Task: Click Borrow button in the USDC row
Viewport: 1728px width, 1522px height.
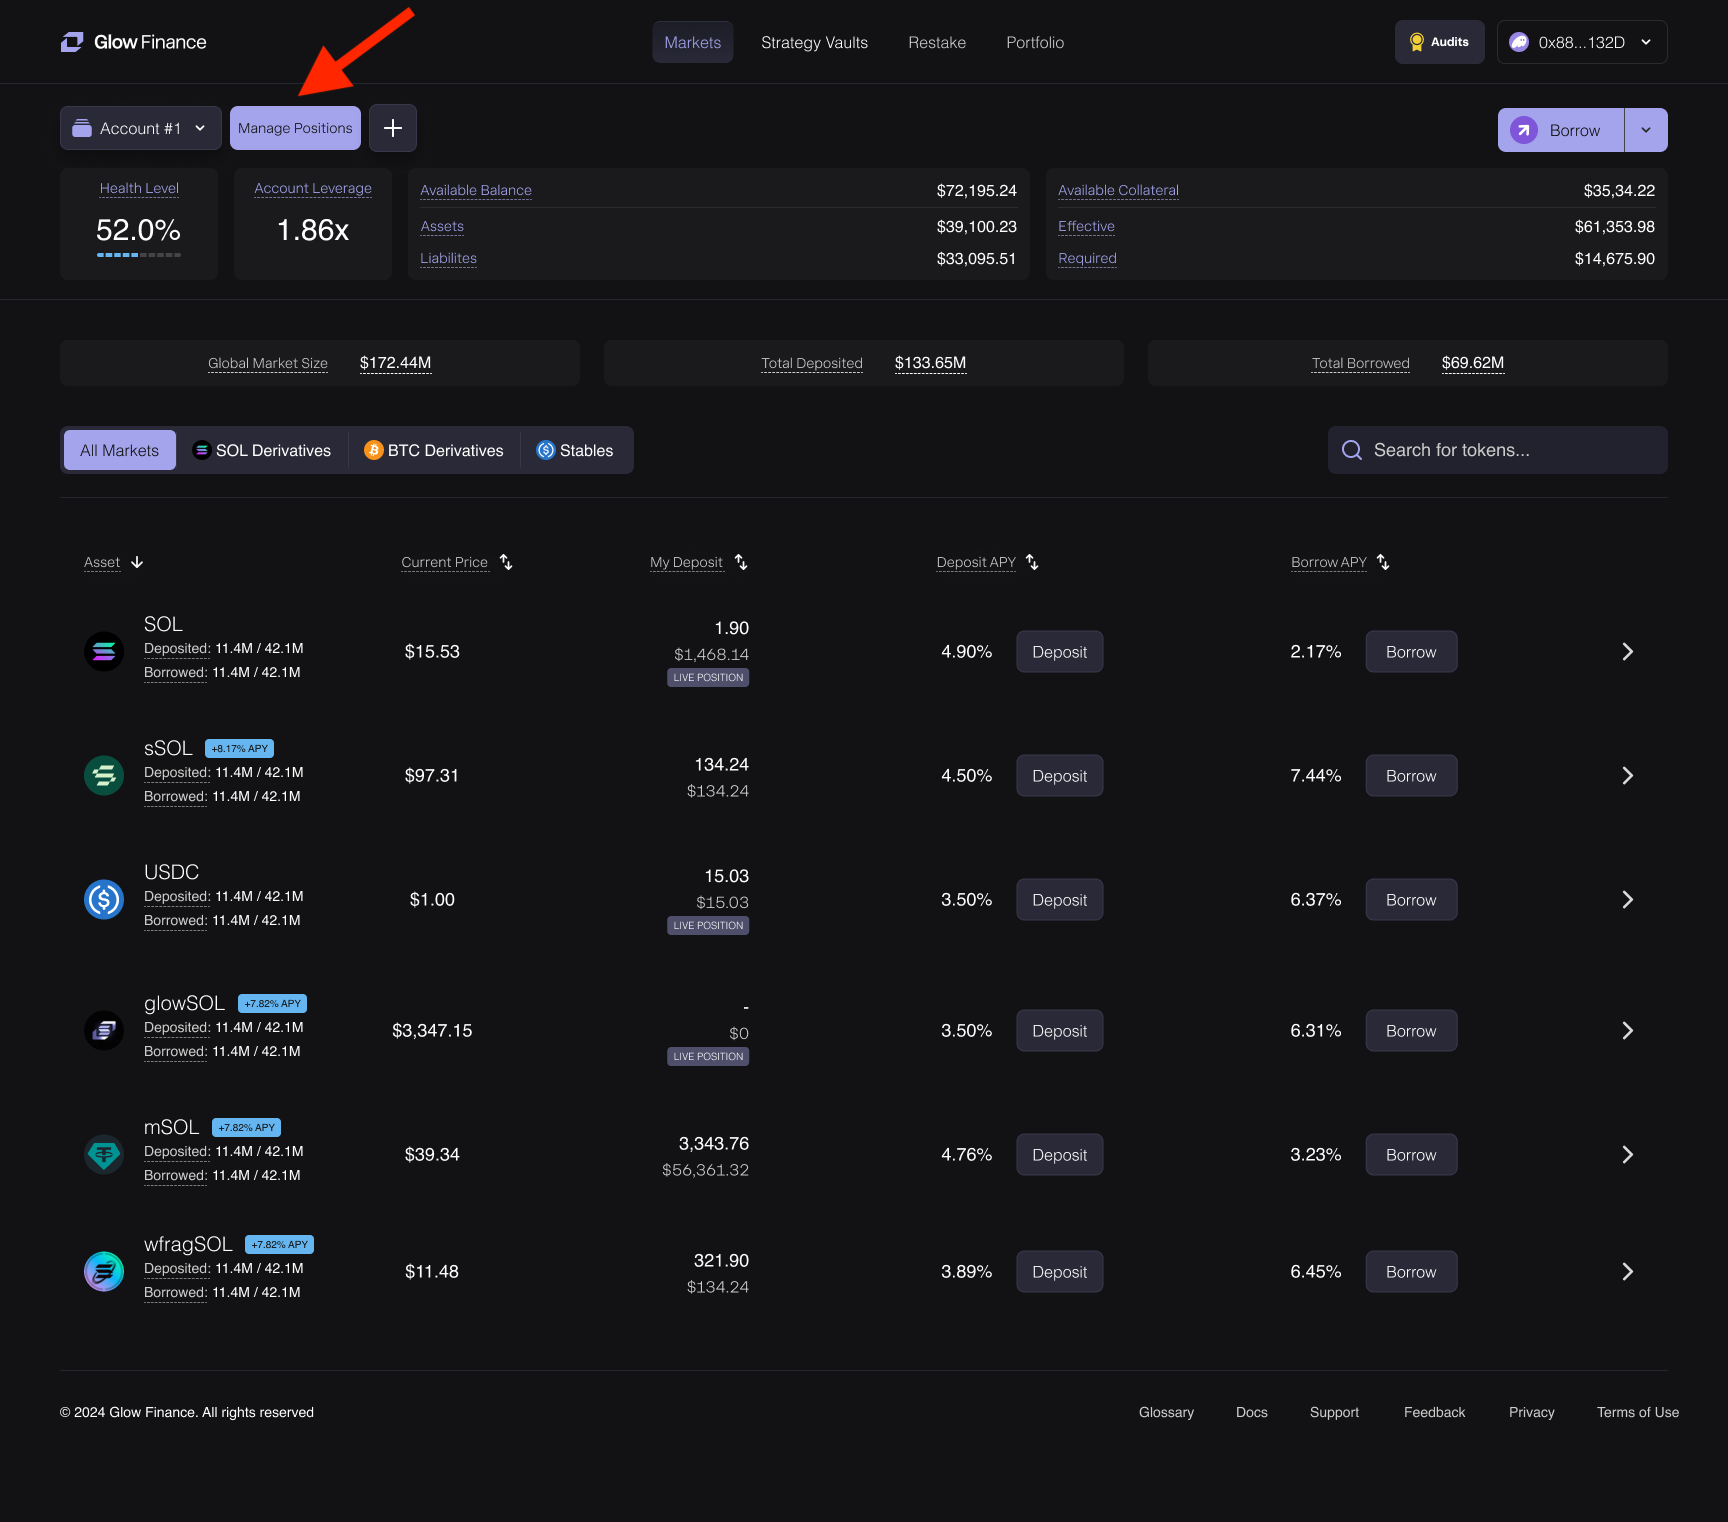Action: (x=1410, y=900)
